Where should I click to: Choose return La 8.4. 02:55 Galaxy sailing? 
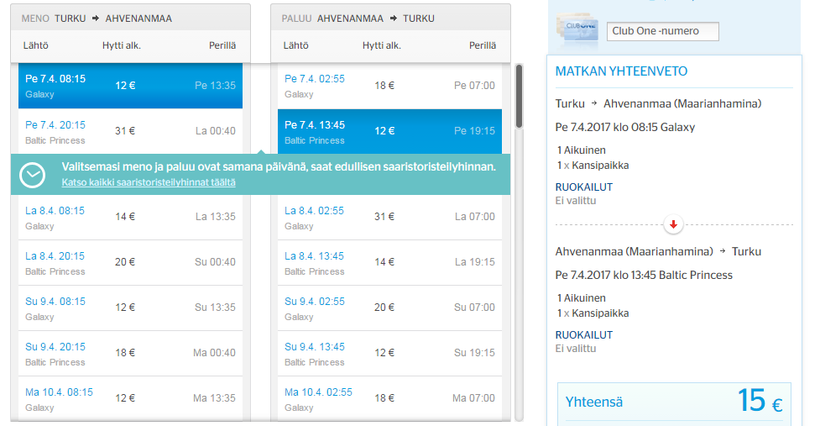coord(390,217)
